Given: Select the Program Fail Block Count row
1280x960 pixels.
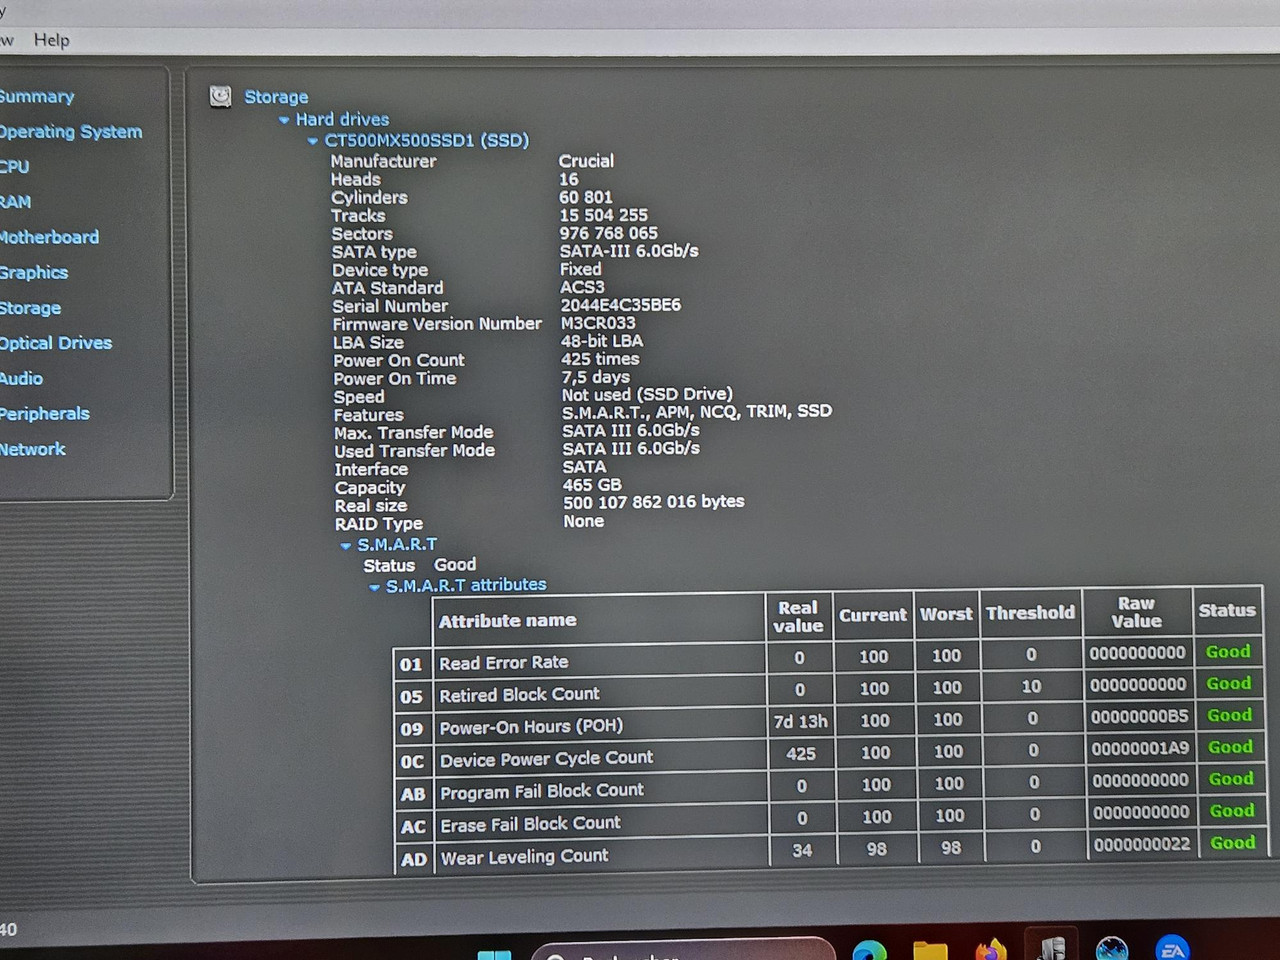Looking at the screenshot, I should click(x=829, y=788).
